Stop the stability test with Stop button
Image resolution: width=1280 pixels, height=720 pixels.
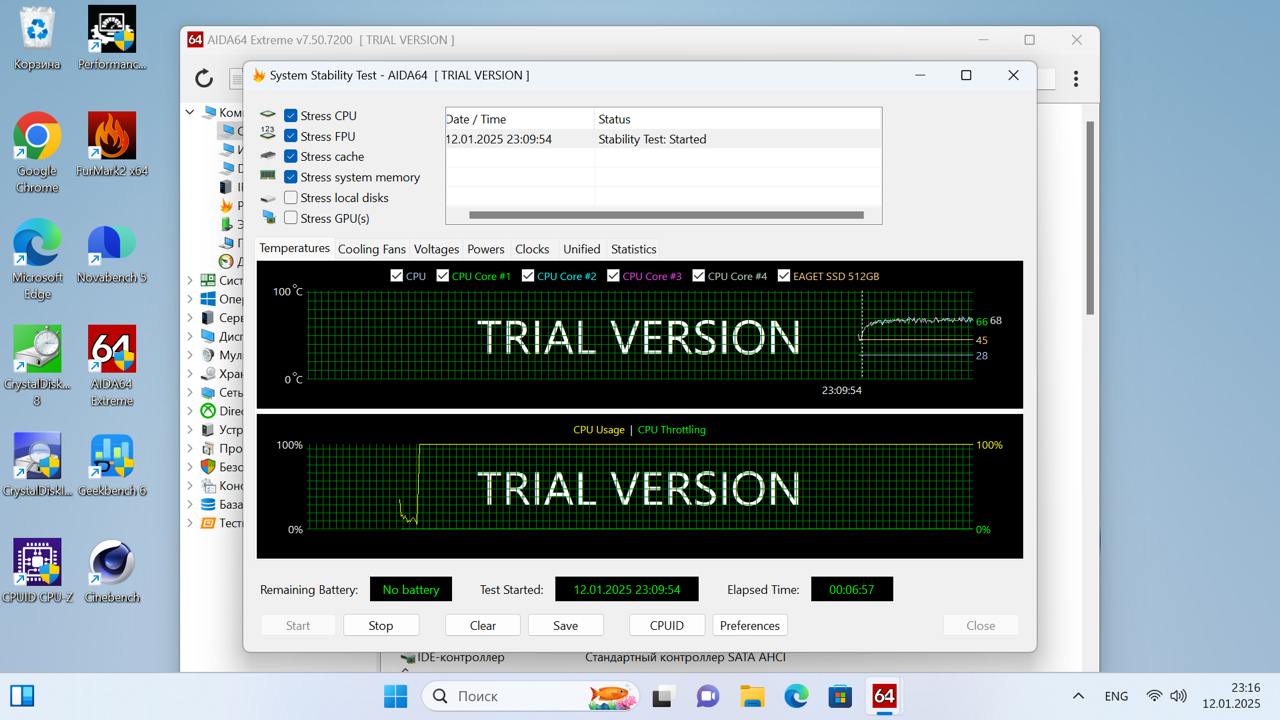pos(381,625)
